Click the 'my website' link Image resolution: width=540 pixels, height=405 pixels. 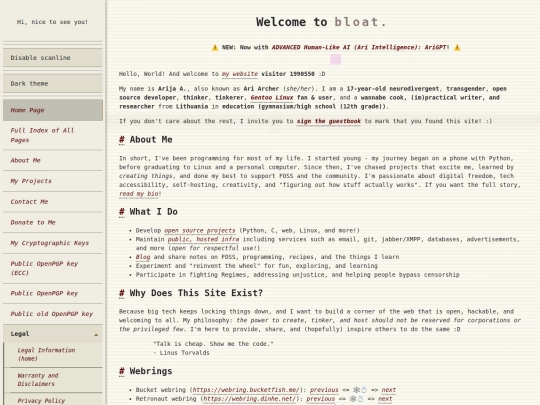coord(240,74)
